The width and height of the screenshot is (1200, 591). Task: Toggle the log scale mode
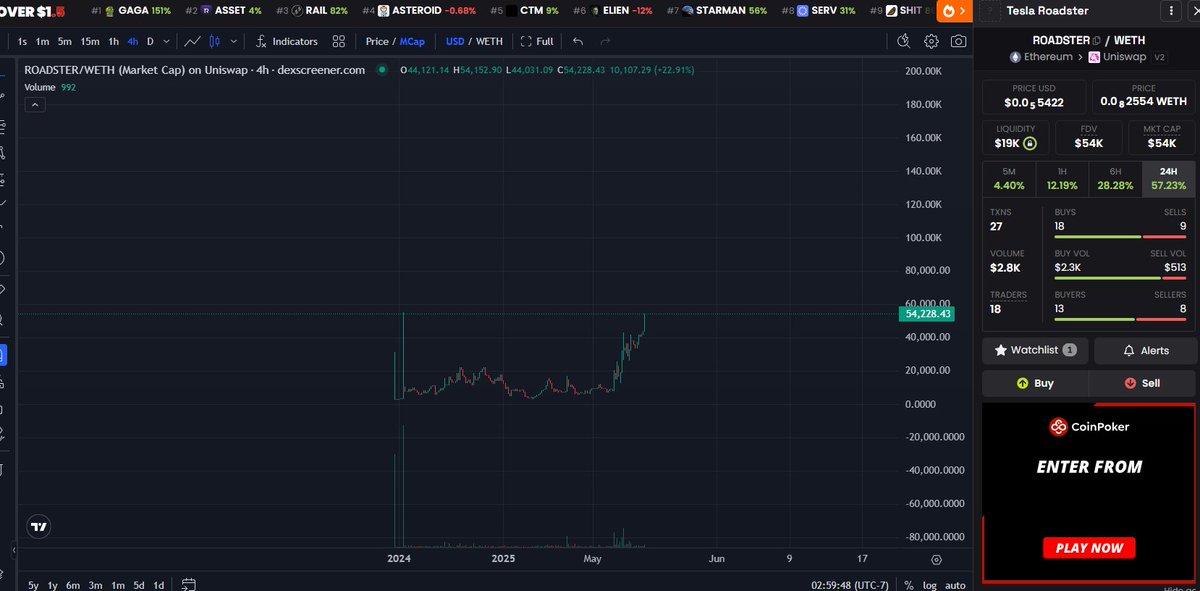(x=928, y=585)
